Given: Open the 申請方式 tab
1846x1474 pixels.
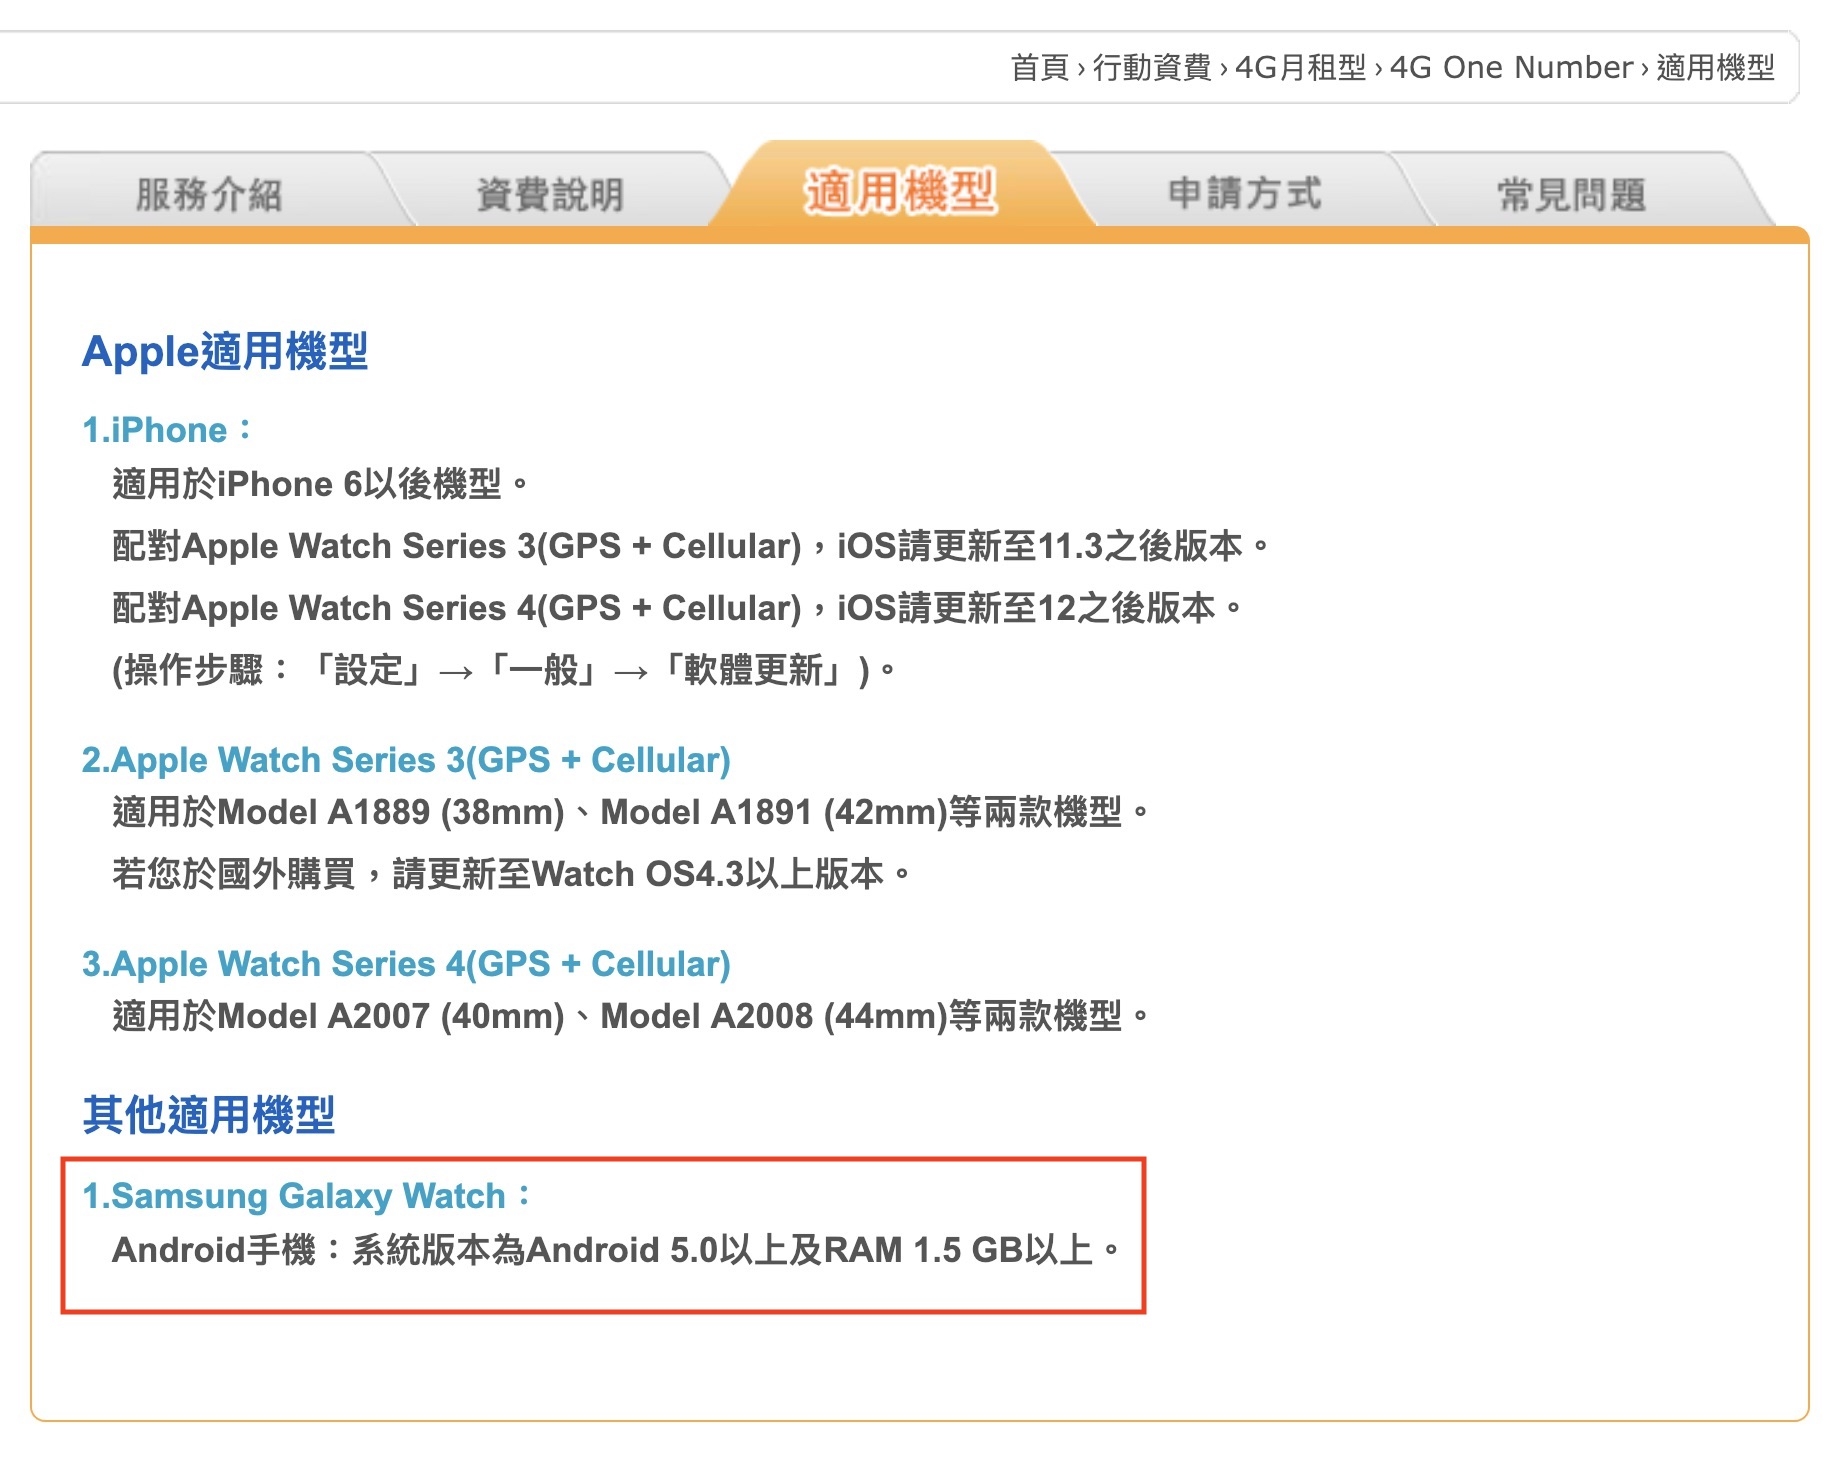Looking at the screenshot, I should 1245,193.
